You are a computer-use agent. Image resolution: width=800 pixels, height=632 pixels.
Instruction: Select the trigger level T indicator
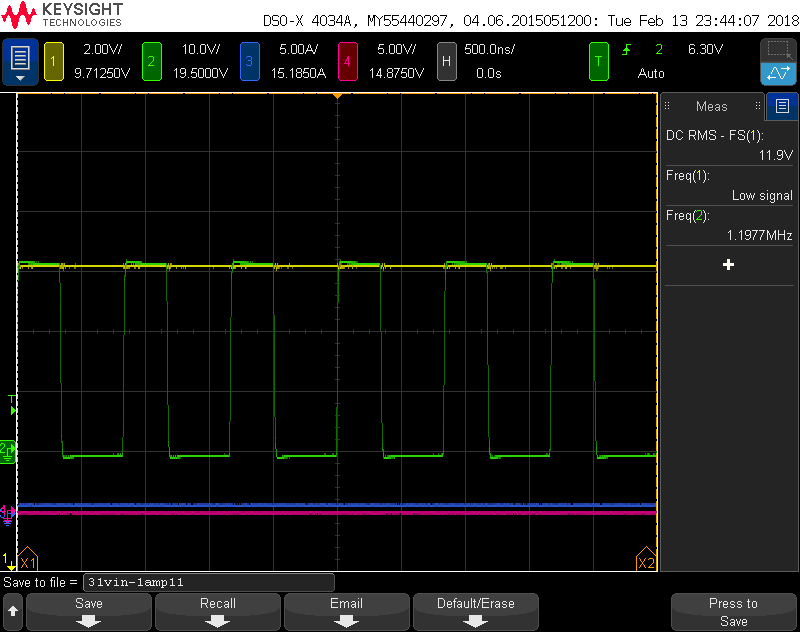[12, 405]
